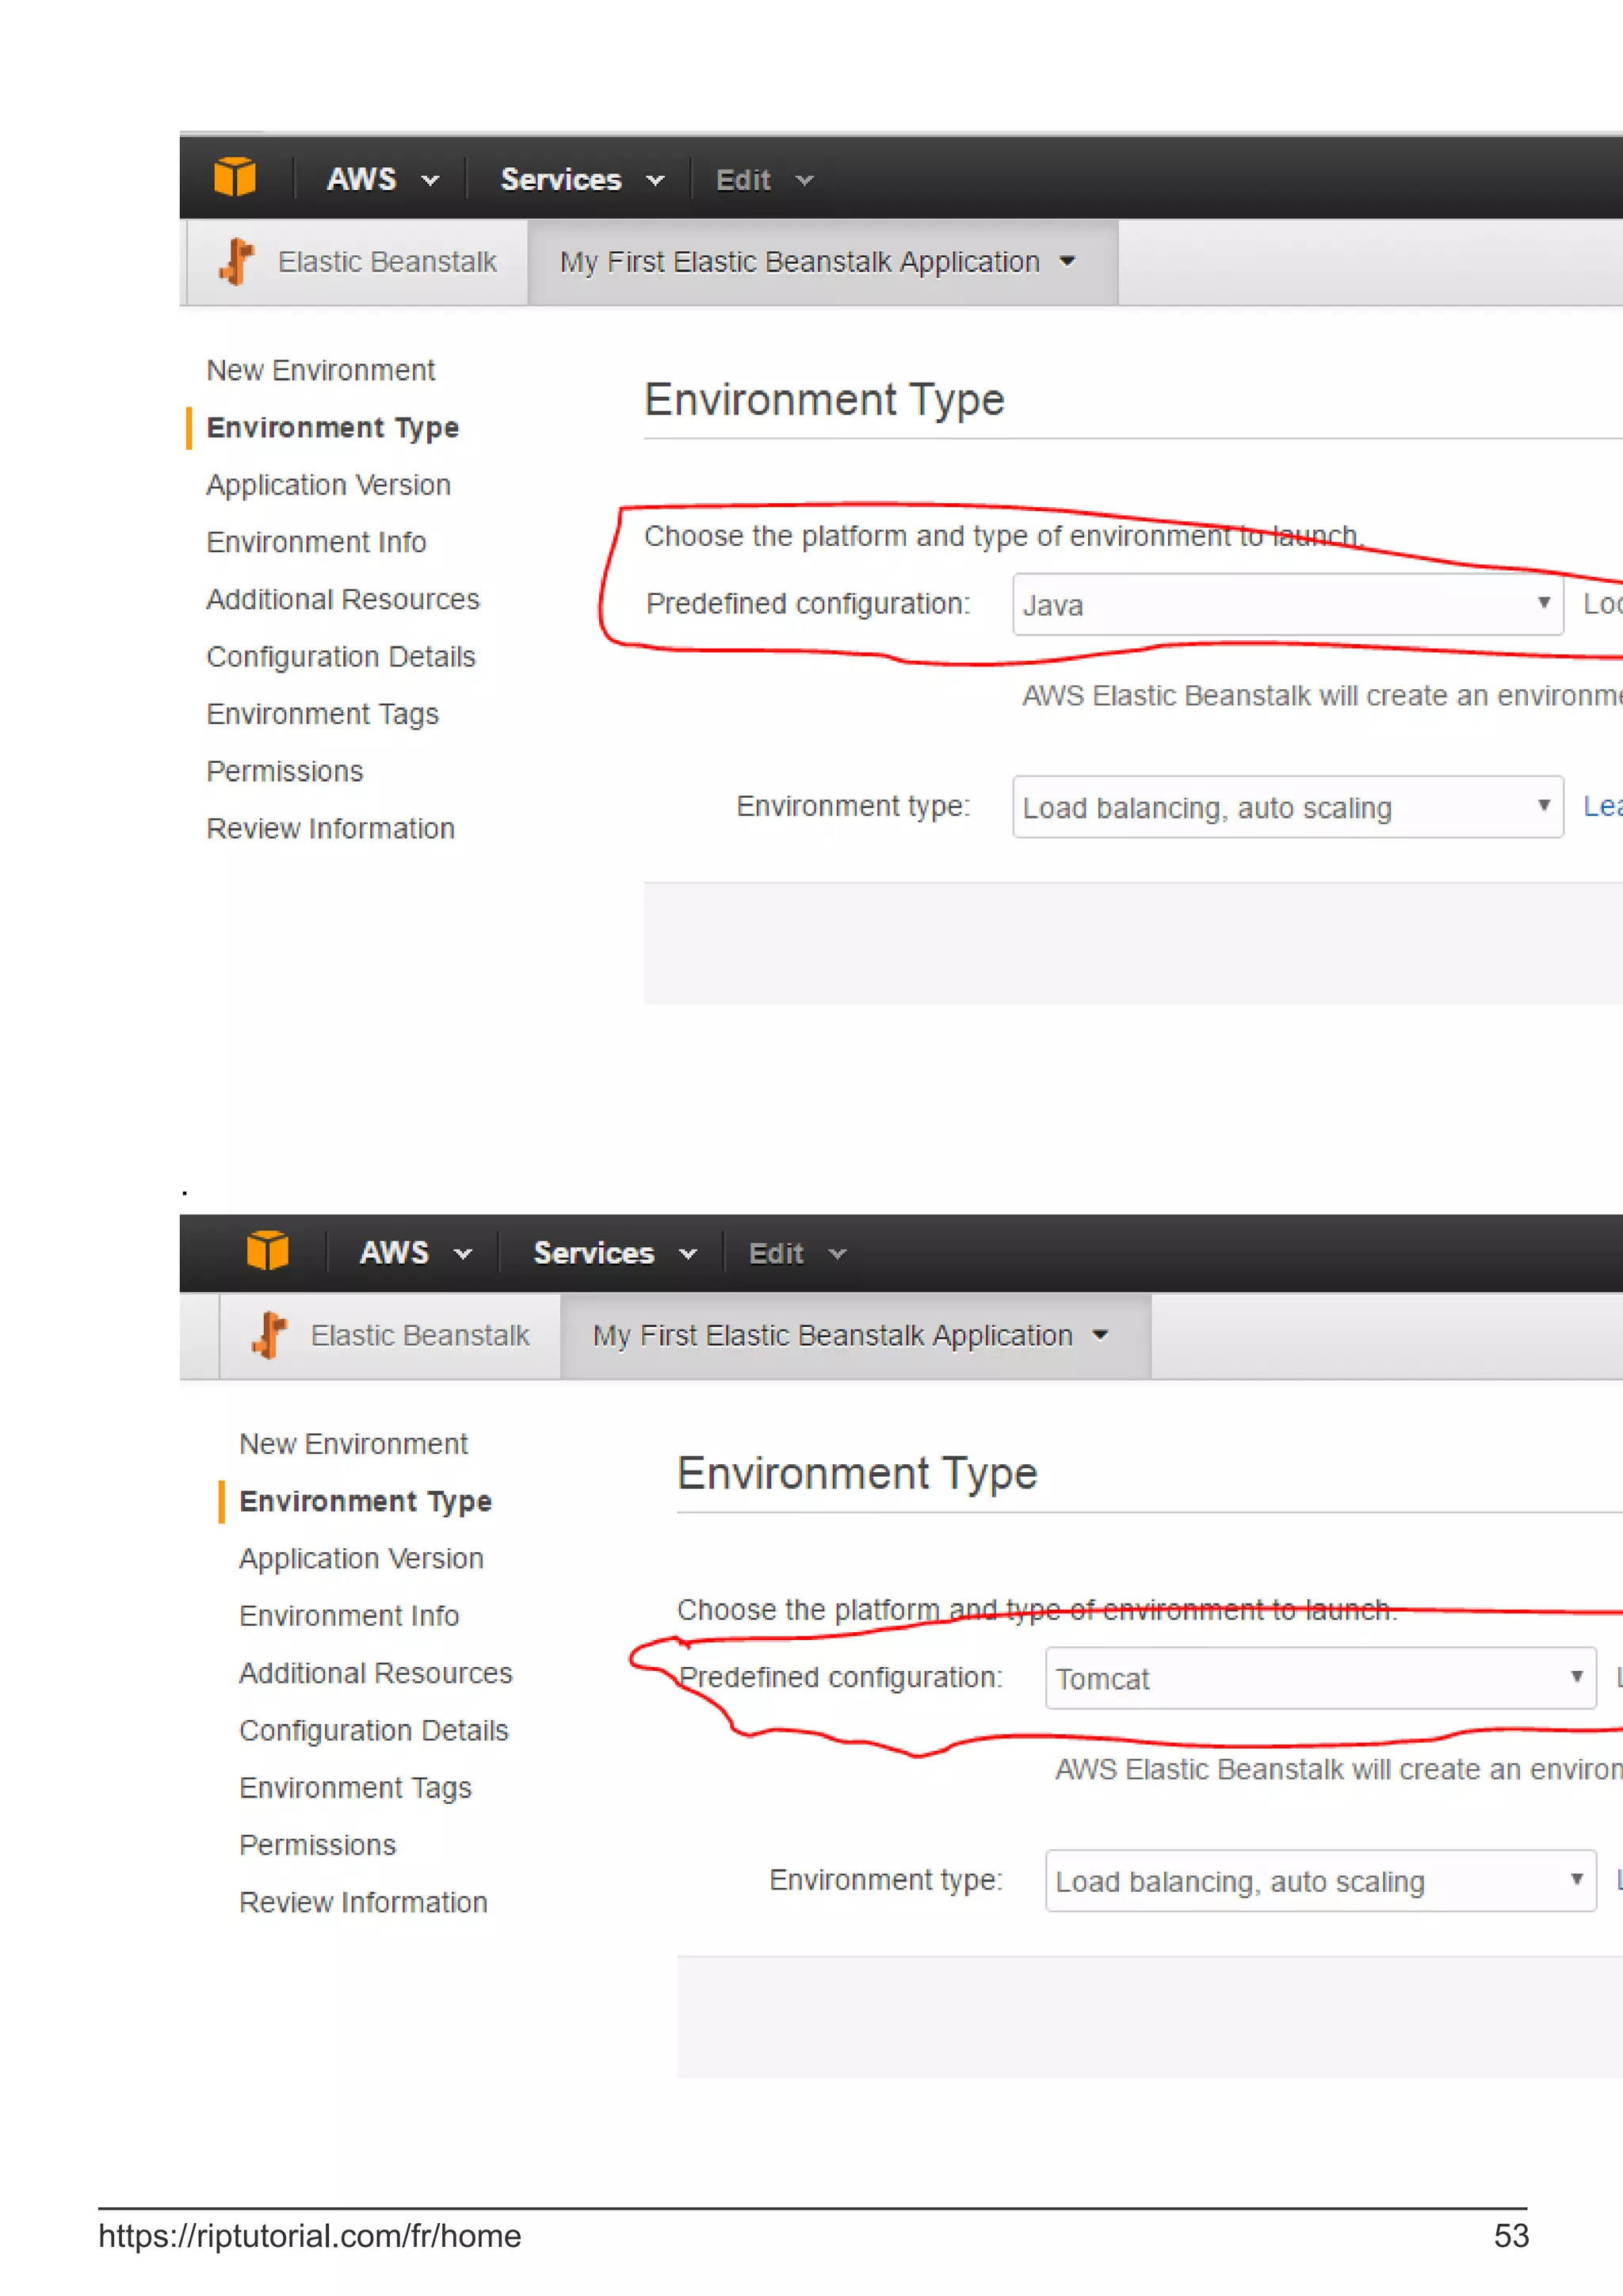
Task: Select Permissions step in bottom sidebar
Action: click(318, 1846)
